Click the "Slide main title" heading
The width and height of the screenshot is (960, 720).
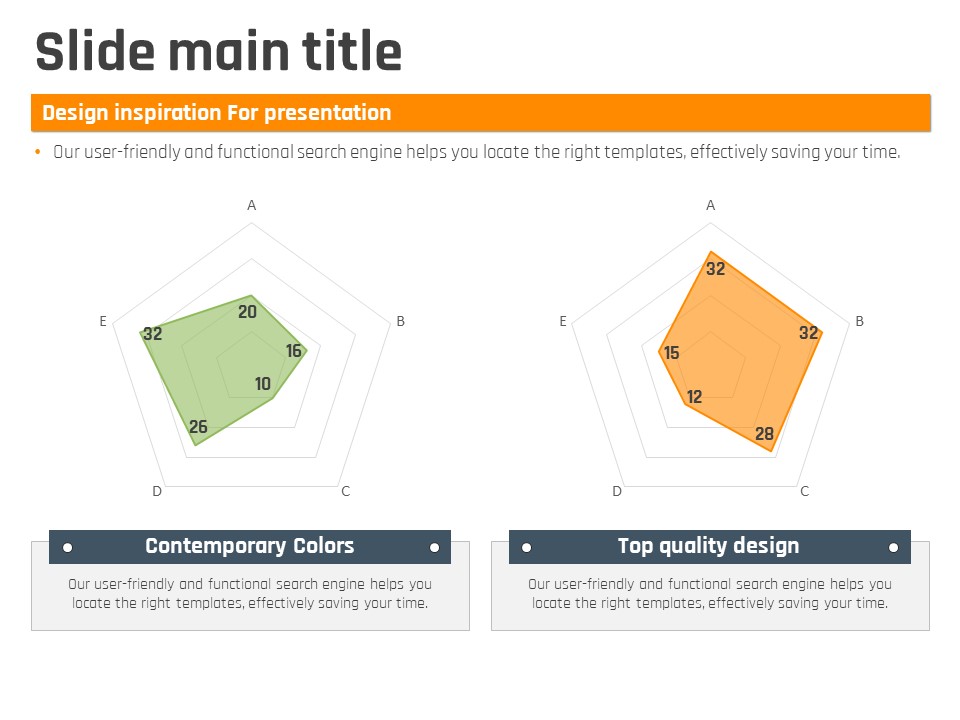pyautogui.click(x=218, y=52)
